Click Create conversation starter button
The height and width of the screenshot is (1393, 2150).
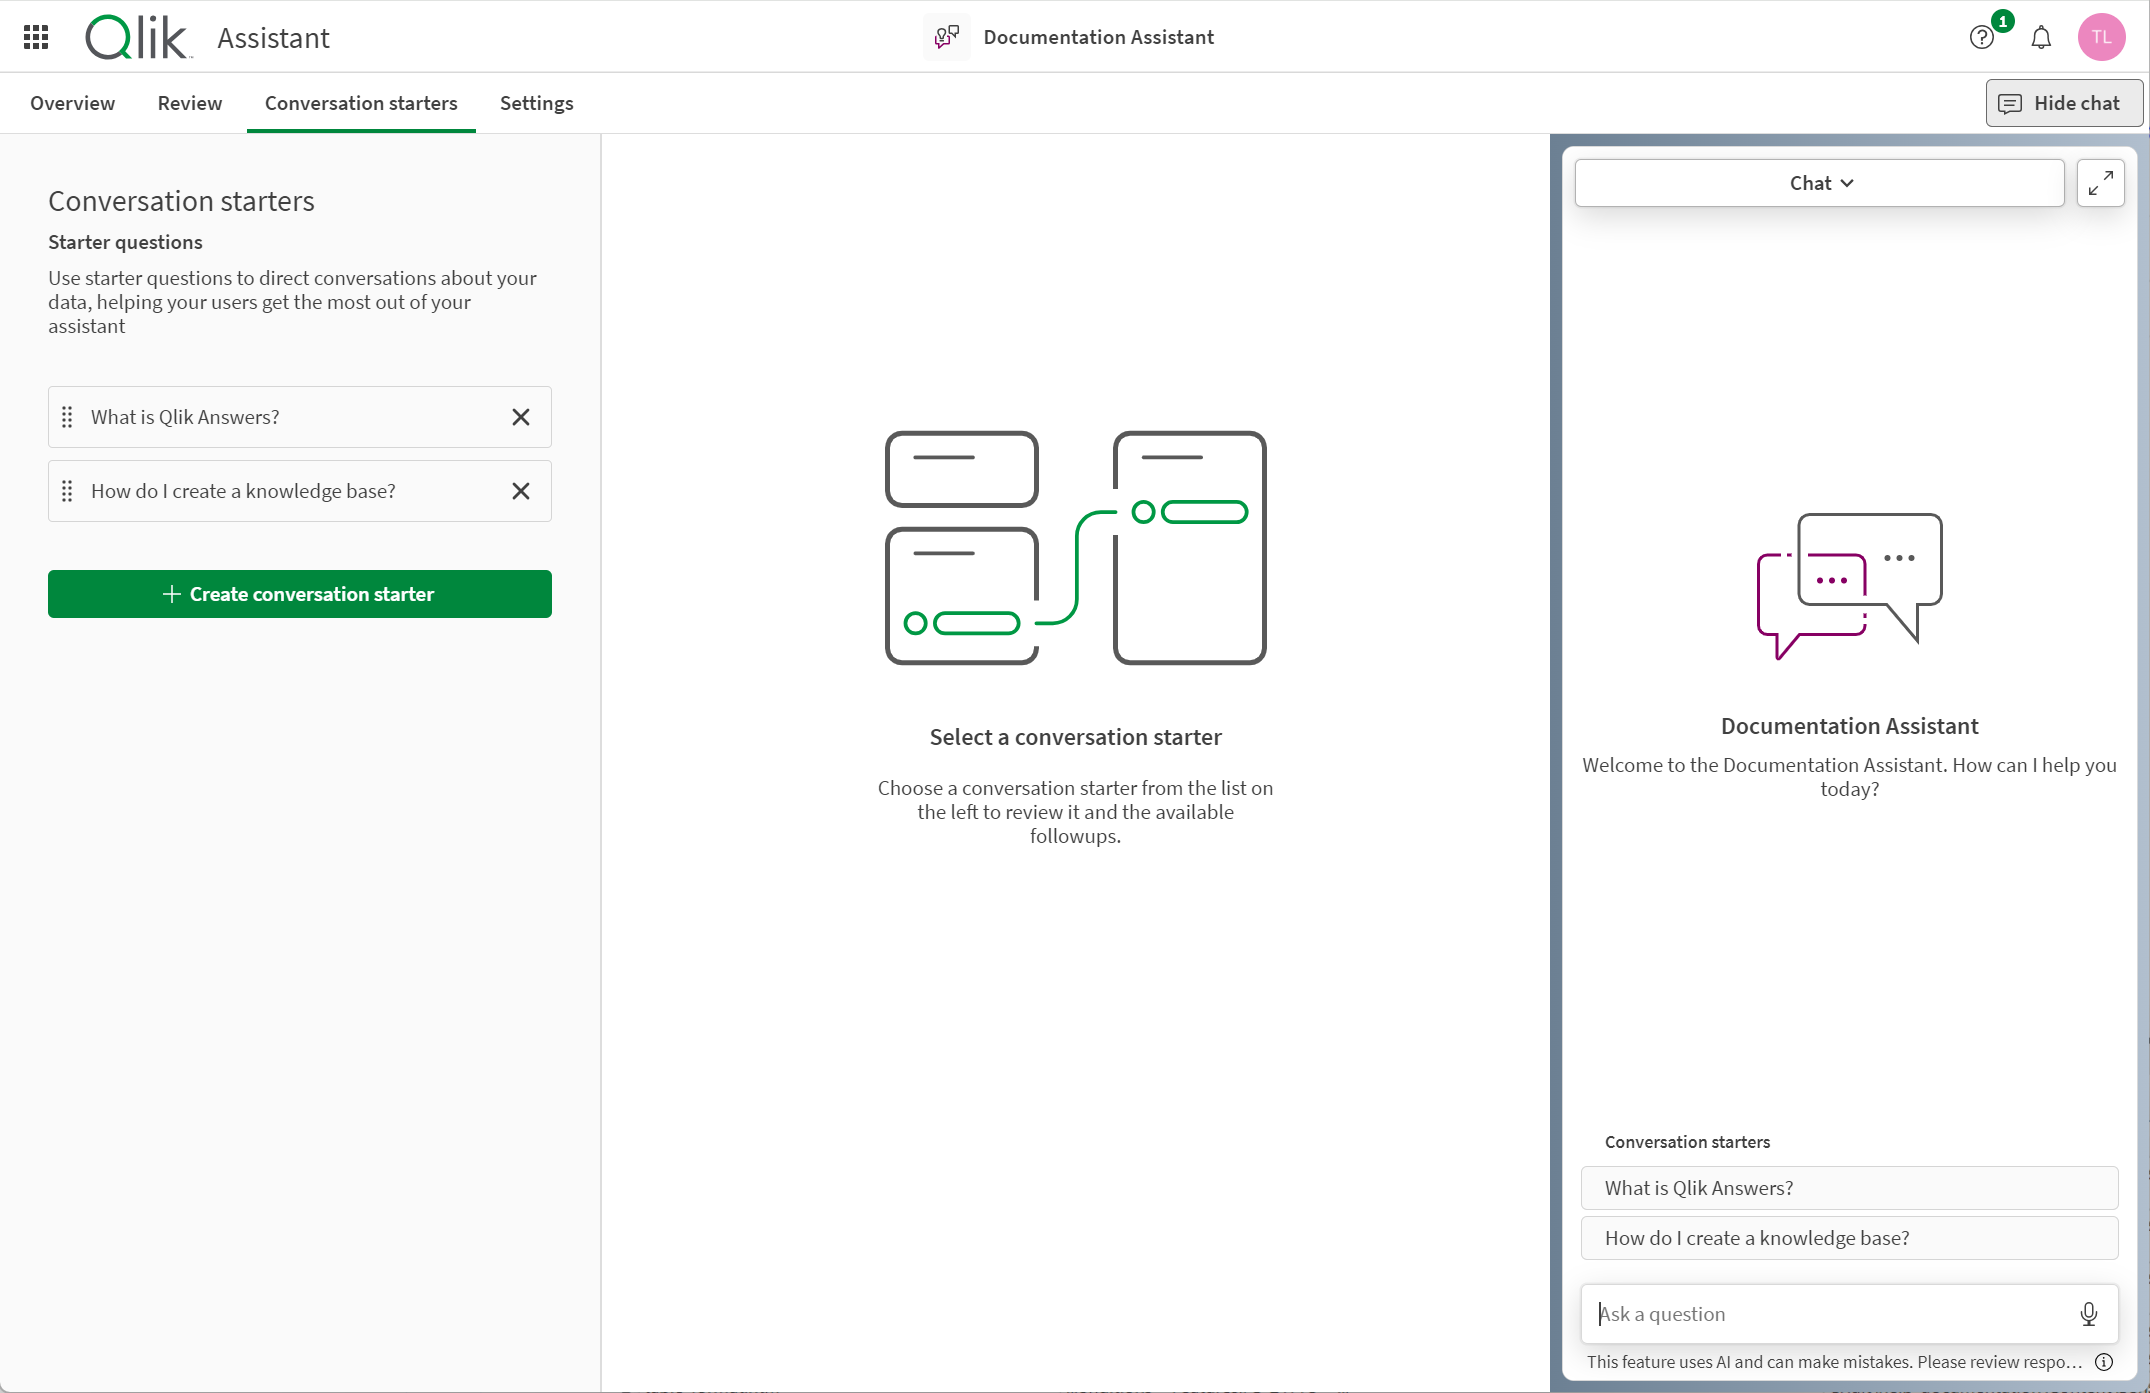click(299, 594)
